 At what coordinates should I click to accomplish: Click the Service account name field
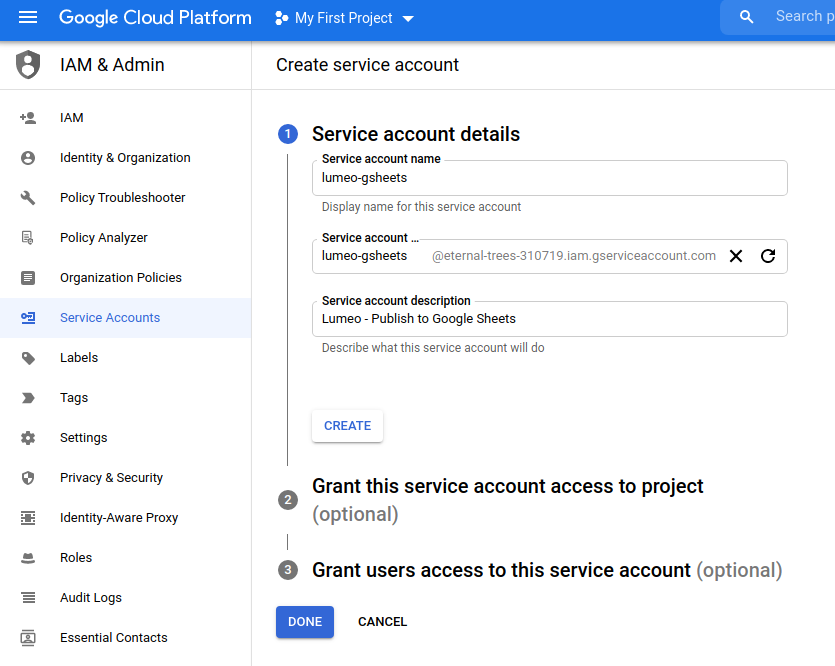(x=550, y=178)
